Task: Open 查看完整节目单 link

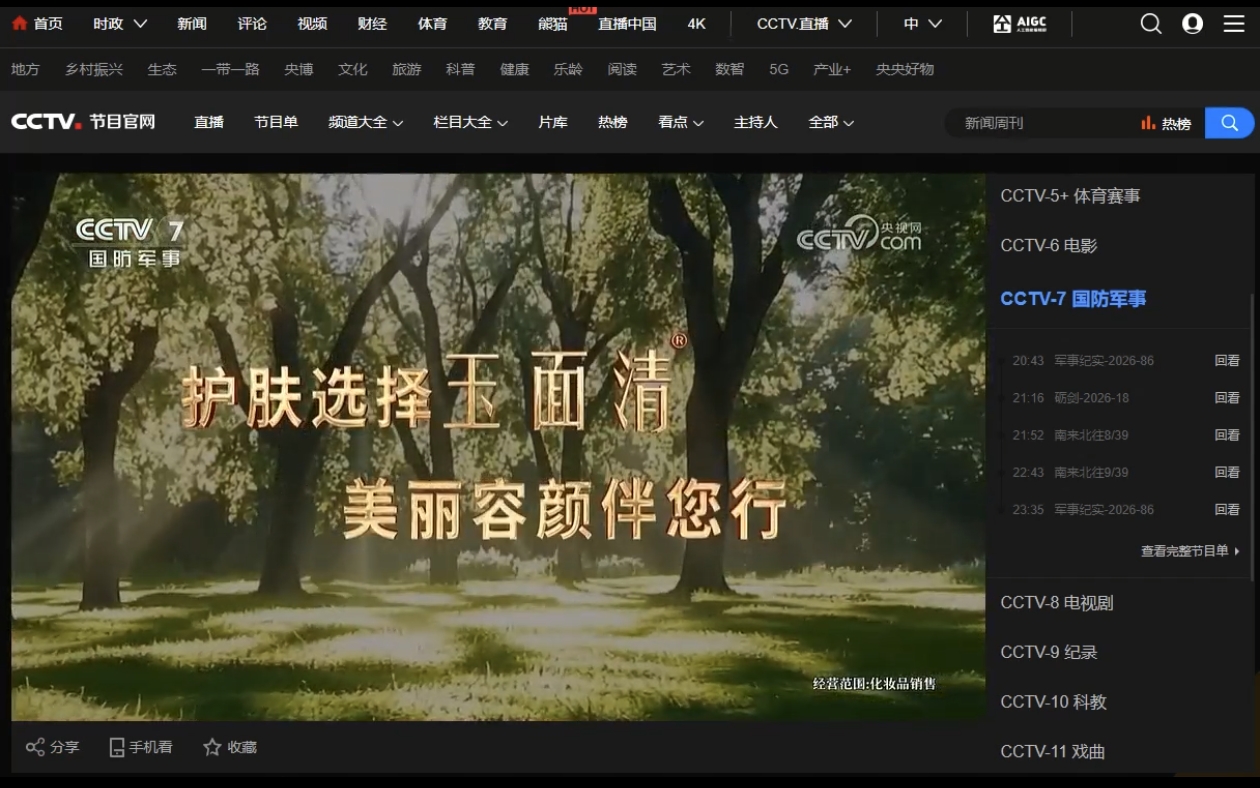Action: point(1190,551)
